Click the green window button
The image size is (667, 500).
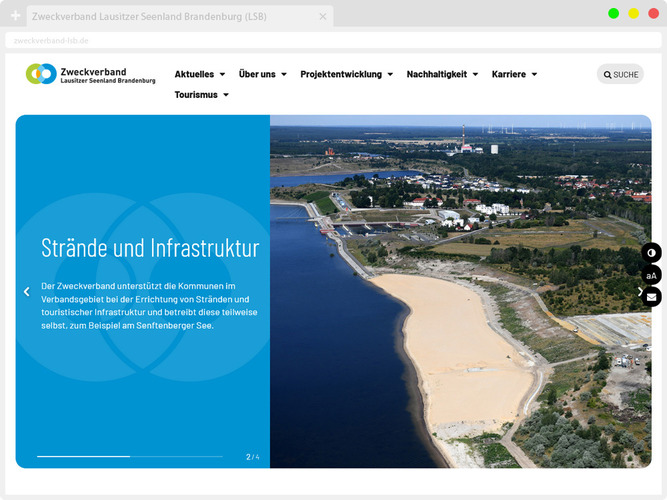pos(613,13)
